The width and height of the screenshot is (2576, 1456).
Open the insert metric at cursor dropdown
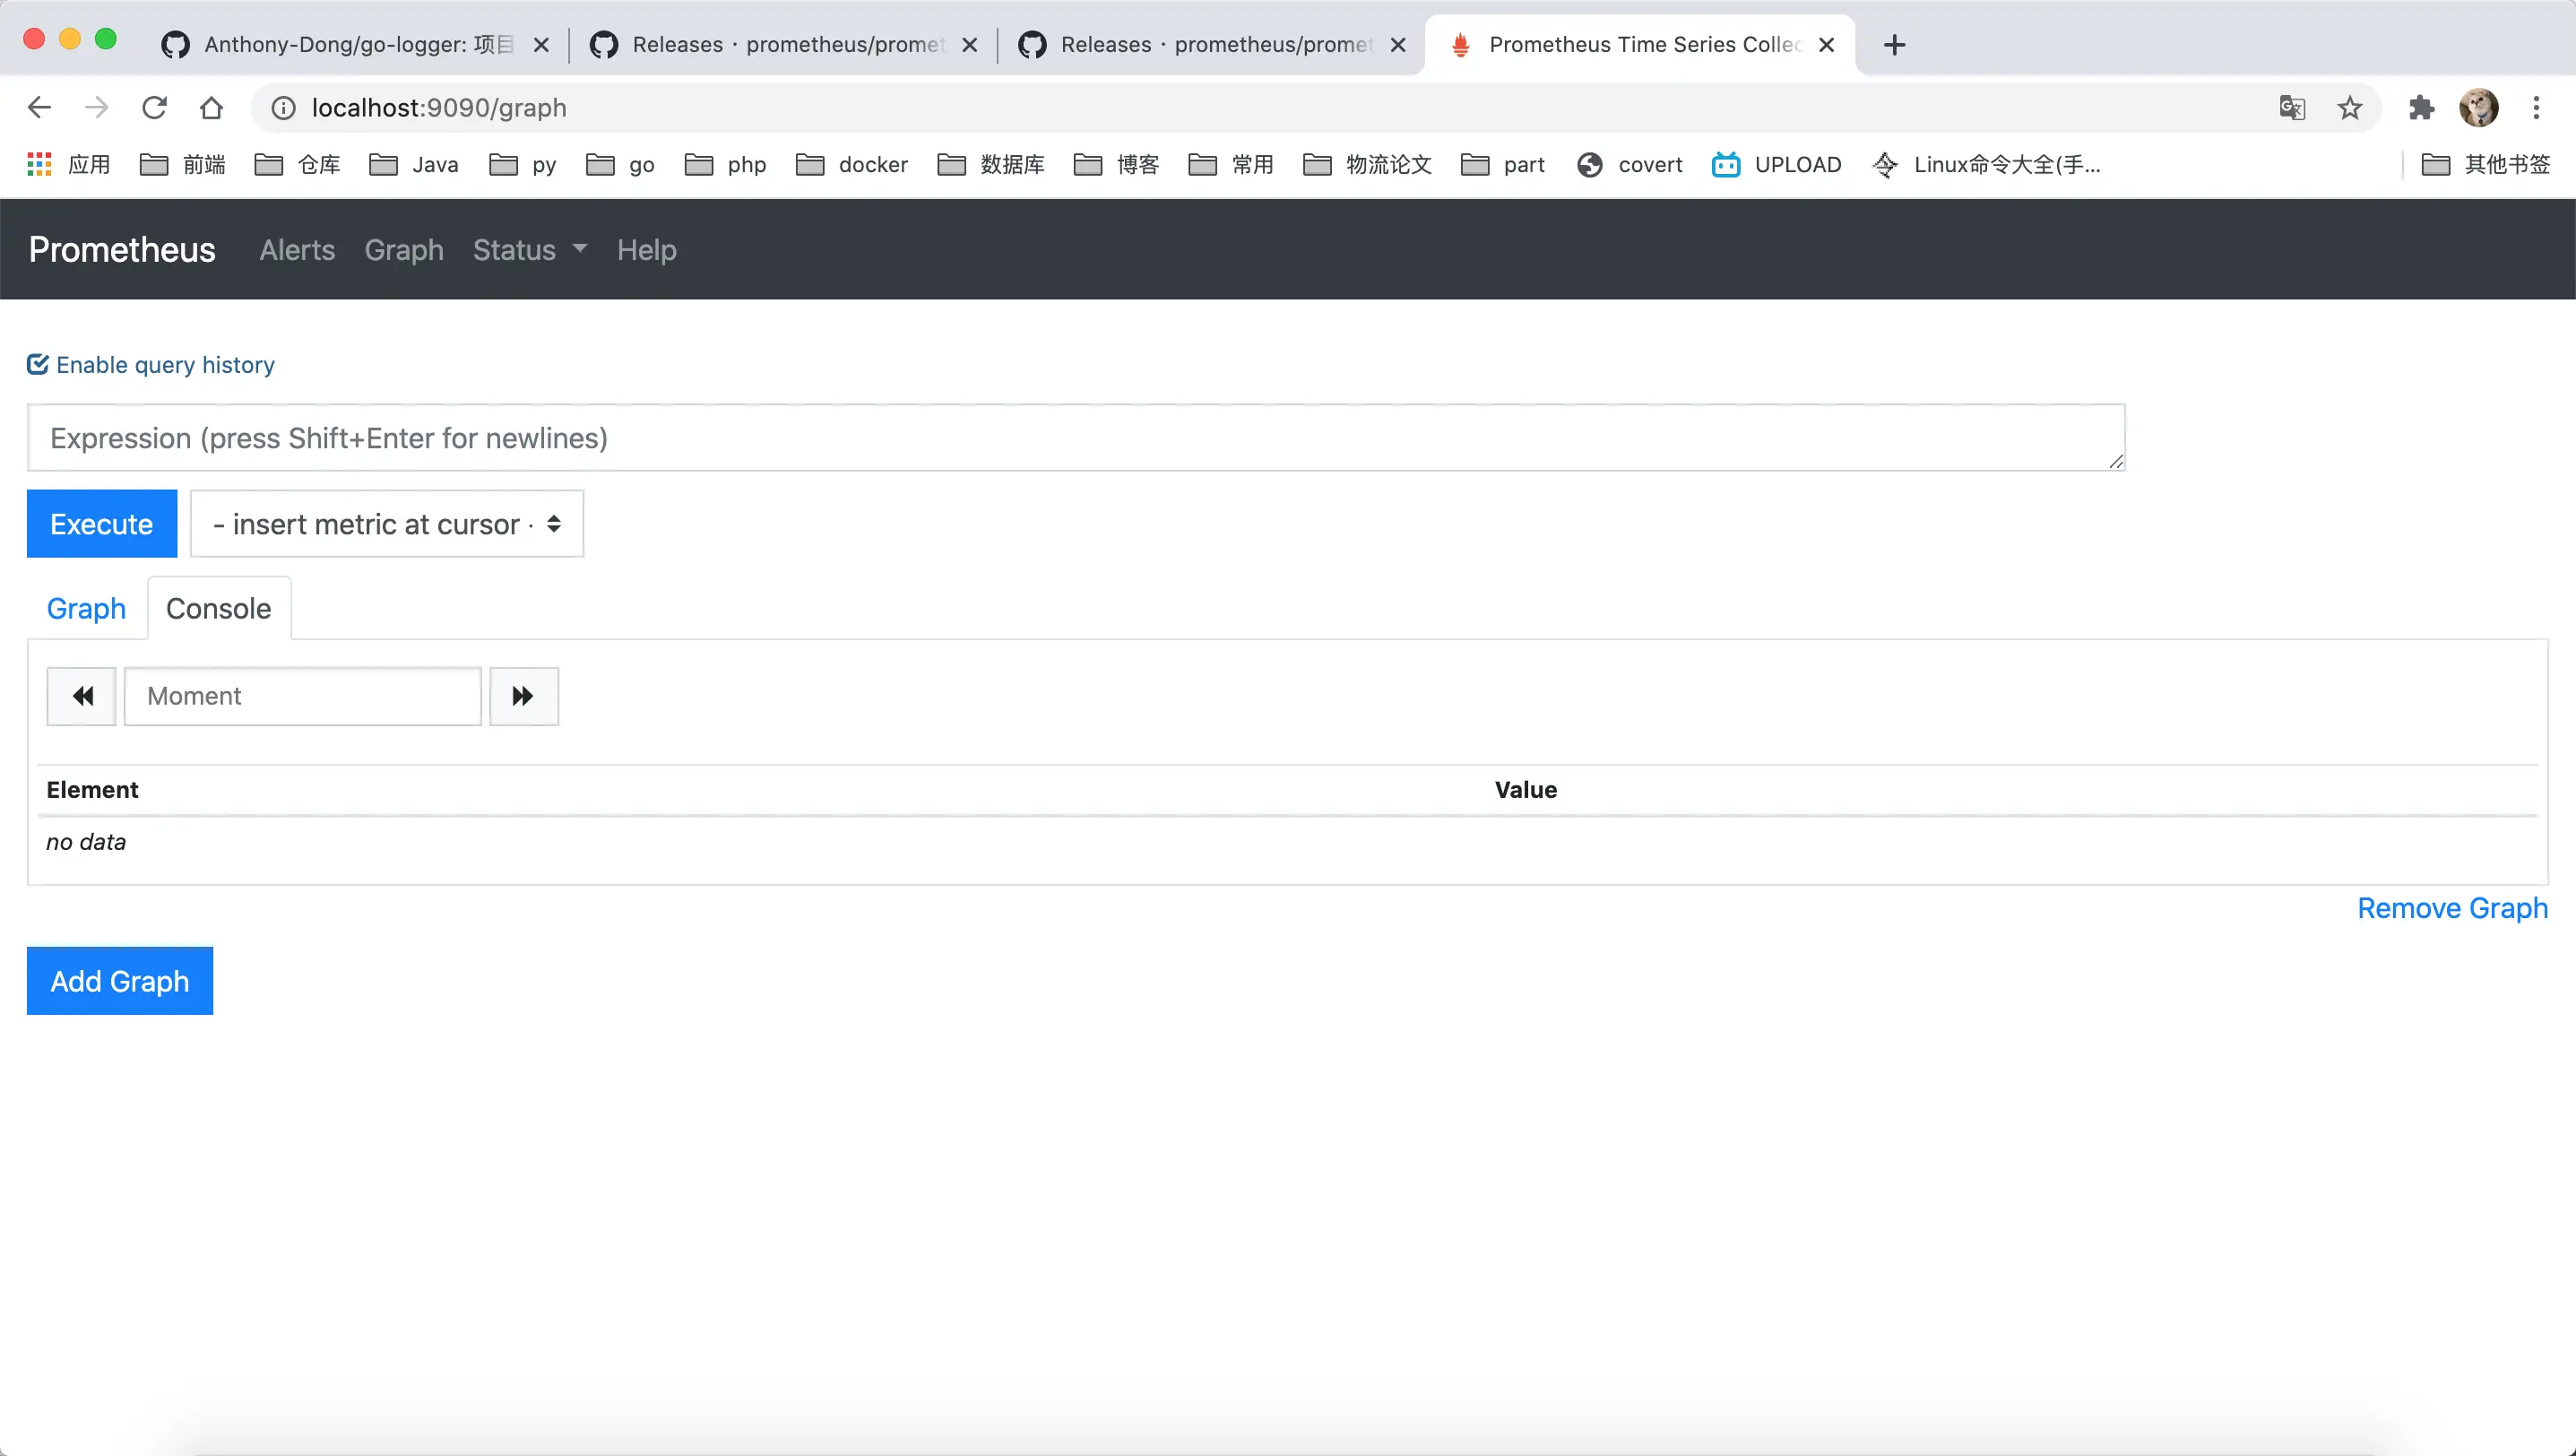point(387,523)
